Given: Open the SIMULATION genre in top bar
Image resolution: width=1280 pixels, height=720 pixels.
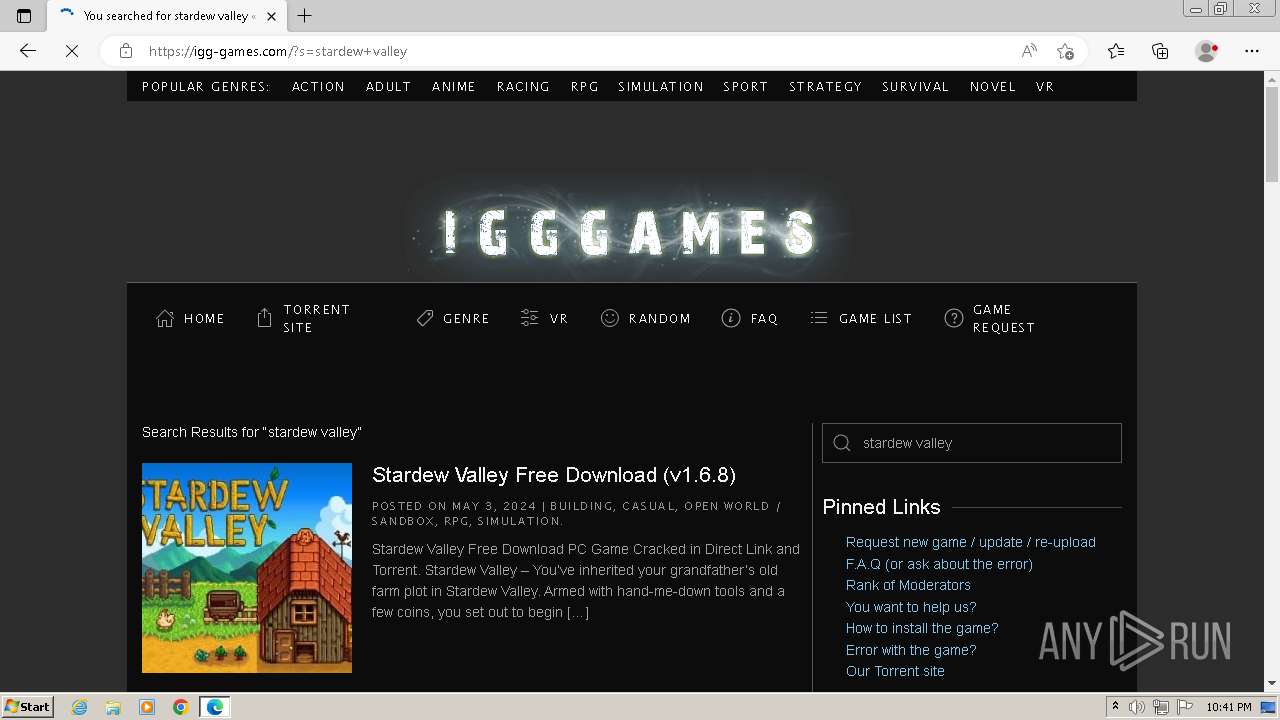Looking at the screenshot, I should click(x=660, y=86).
